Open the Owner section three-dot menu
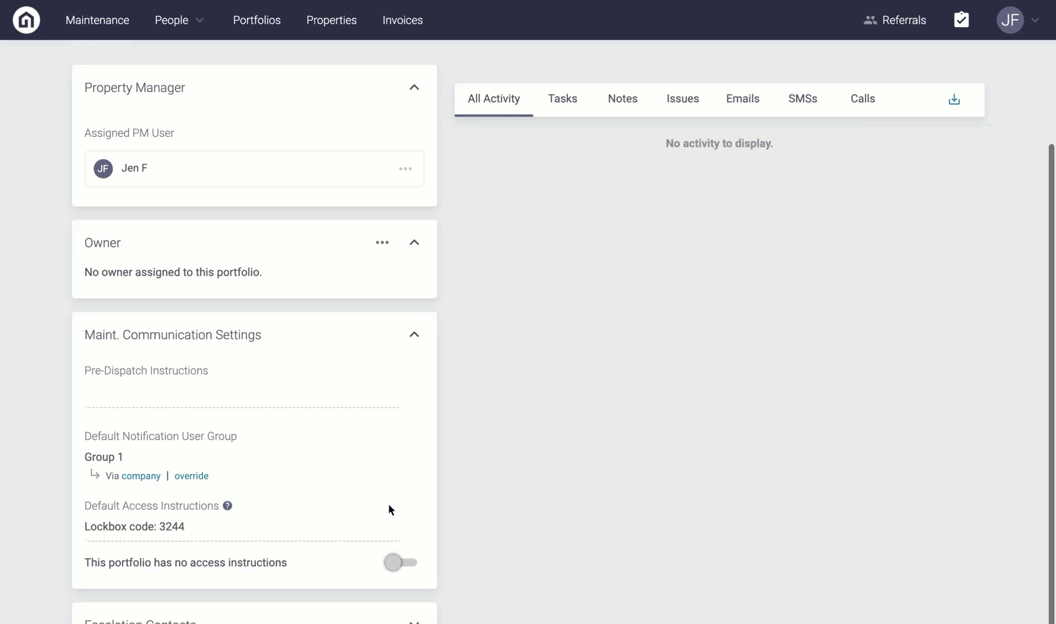Image resolution: width=1056 pixels, height=624 pixels. point(382,243)
